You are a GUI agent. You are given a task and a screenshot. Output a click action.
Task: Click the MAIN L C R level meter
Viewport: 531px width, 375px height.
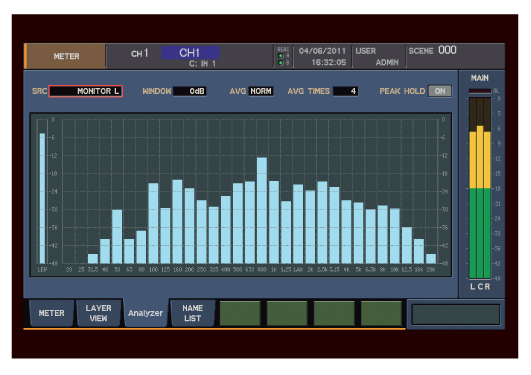coord(480,188)
